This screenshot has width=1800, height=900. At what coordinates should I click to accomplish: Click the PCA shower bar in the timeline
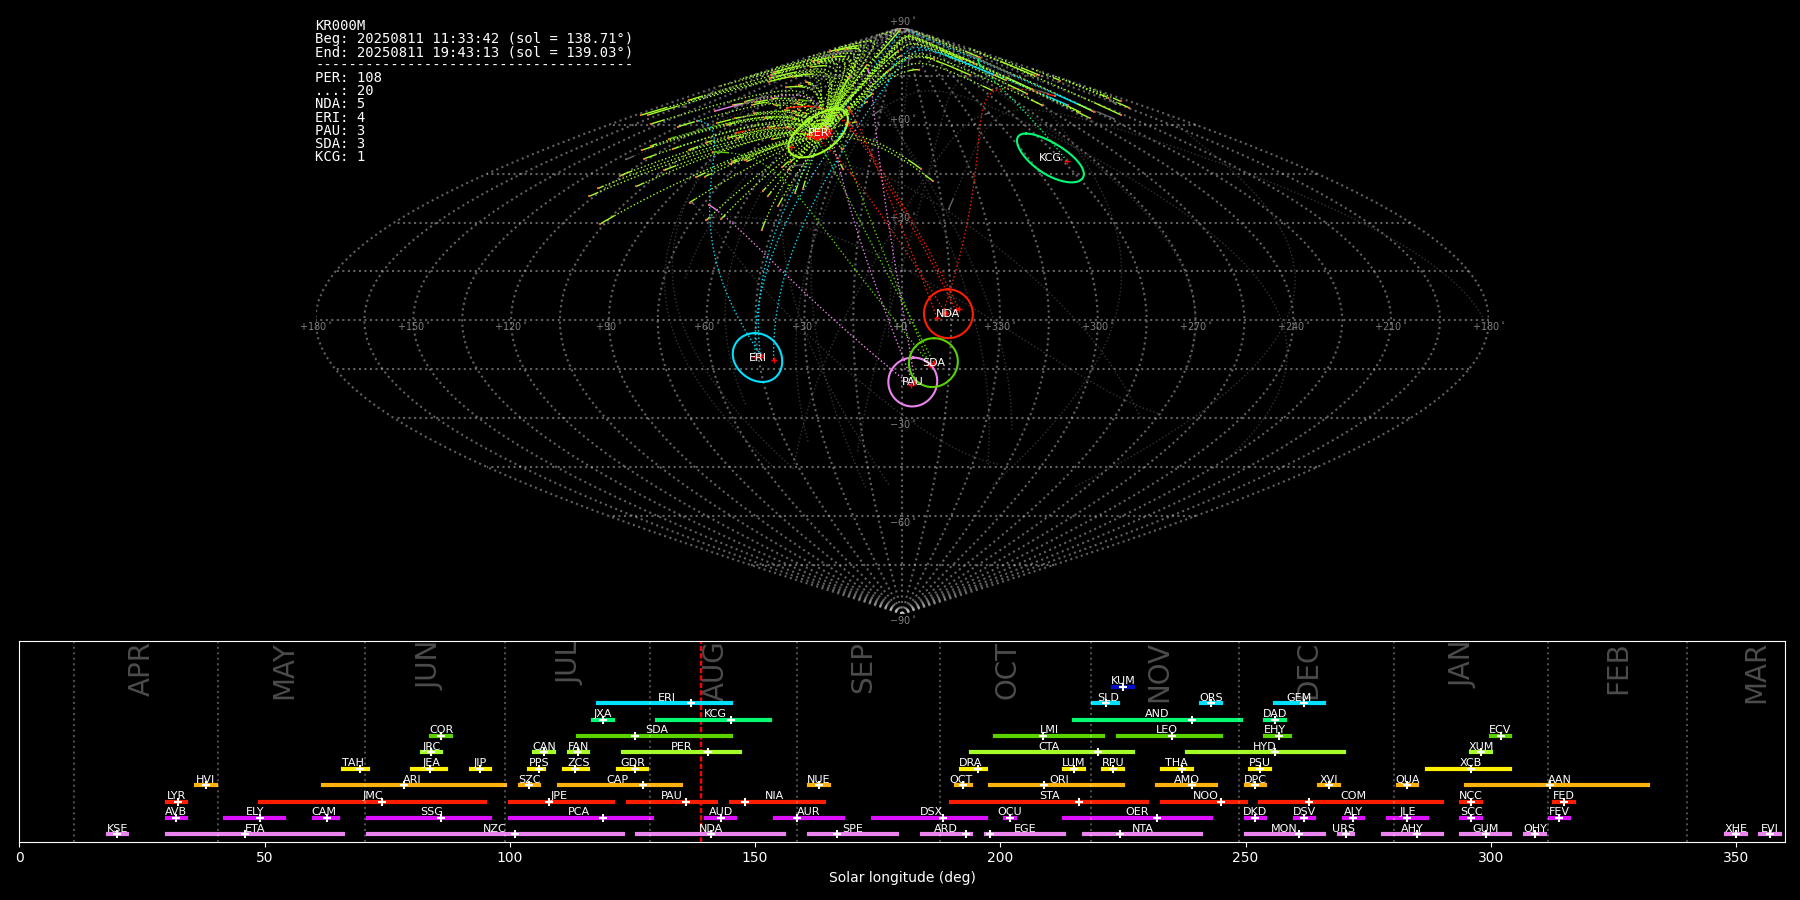580,818
